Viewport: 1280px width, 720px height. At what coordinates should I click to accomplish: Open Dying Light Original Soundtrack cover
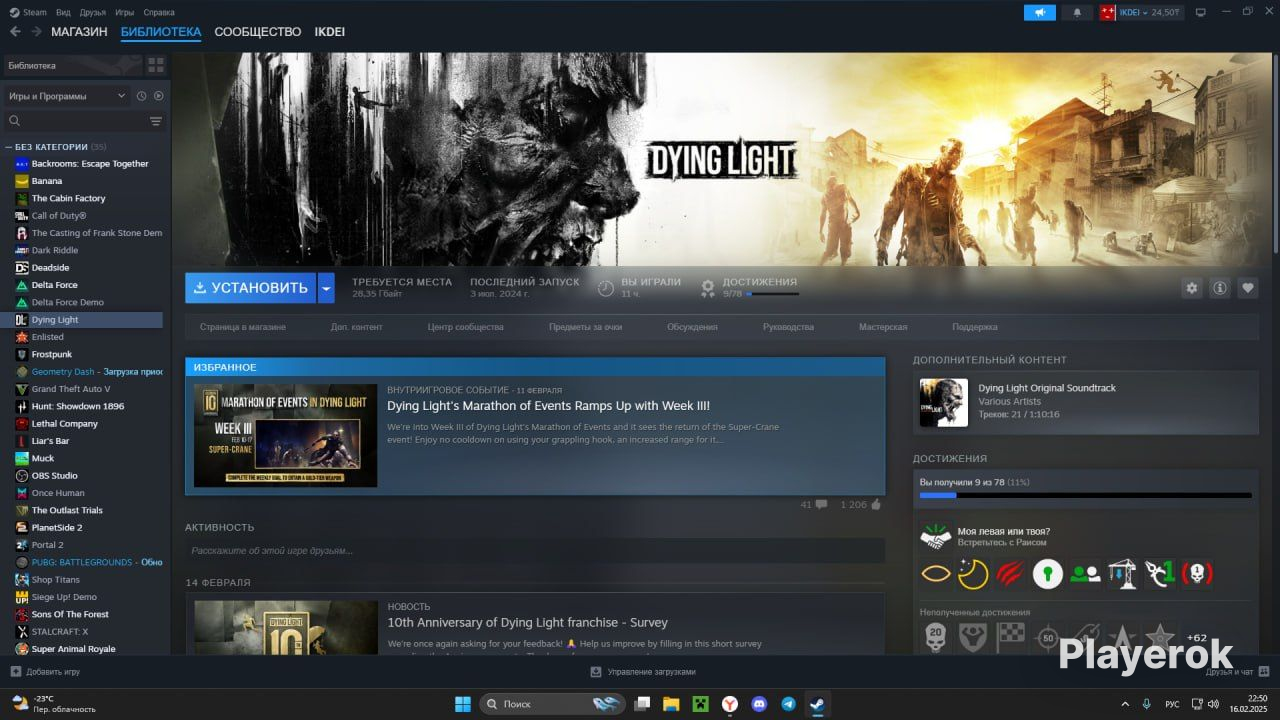[944, 402]
